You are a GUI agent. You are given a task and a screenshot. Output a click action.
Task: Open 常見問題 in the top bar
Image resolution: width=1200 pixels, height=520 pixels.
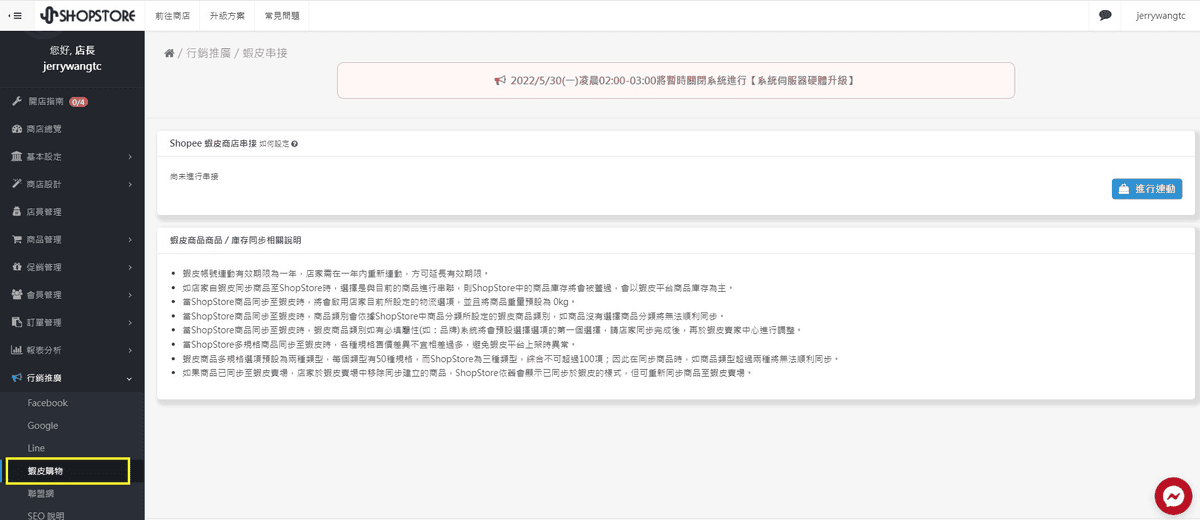tap(282, 16)
